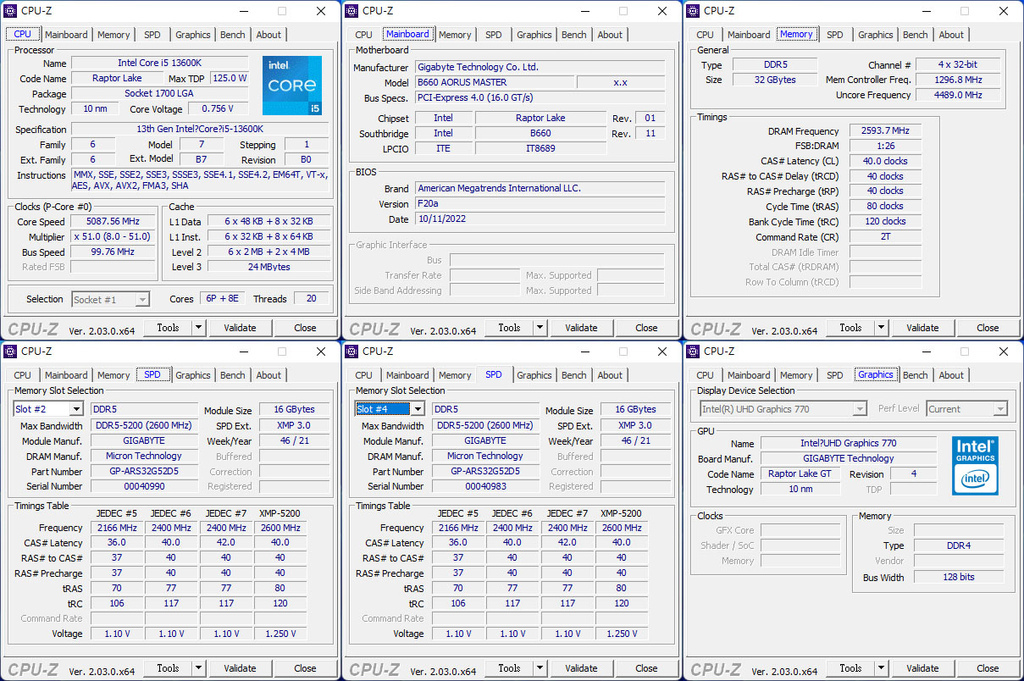Open the Slot #4 memory slot dropdown
This screenshot has width=1024, height=681.
tap(418, 409)
